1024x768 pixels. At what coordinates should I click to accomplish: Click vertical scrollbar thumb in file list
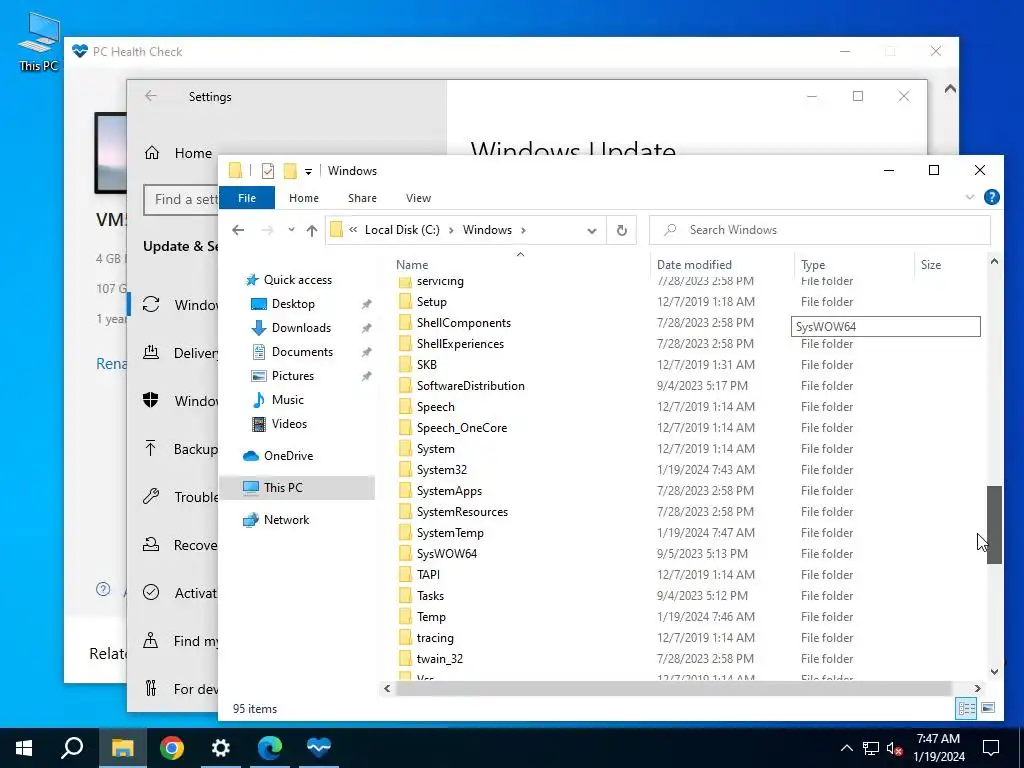[993, 525]
